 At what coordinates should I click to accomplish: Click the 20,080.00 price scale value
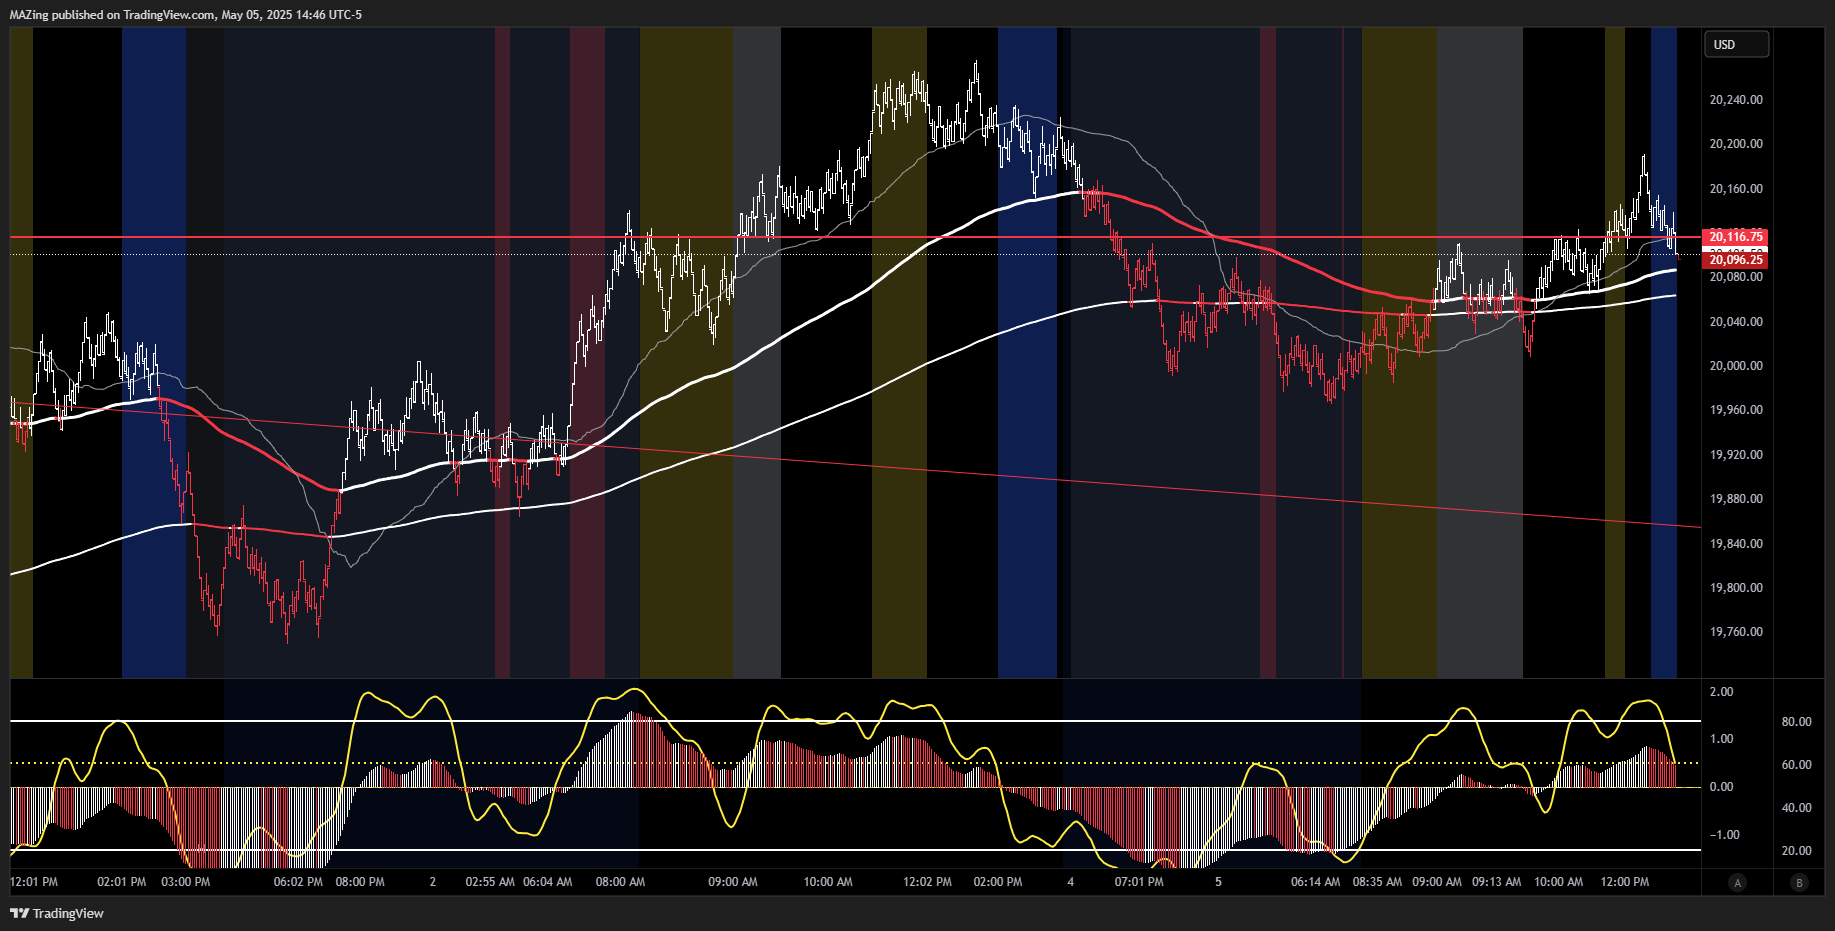(x=1736, y=277)
